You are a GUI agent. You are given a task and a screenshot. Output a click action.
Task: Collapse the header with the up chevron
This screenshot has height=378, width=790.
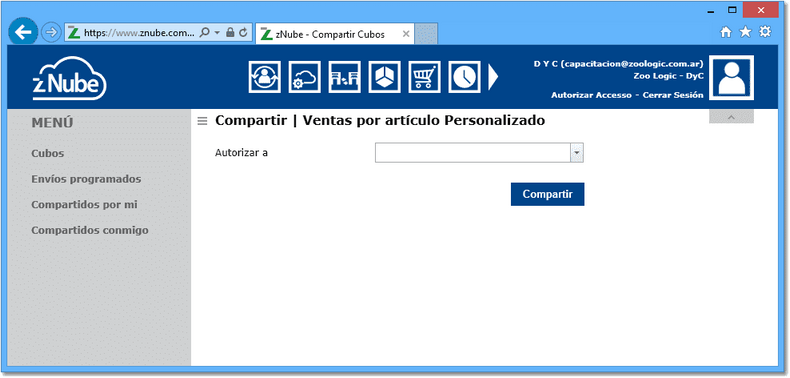click(x=731, y=116)
